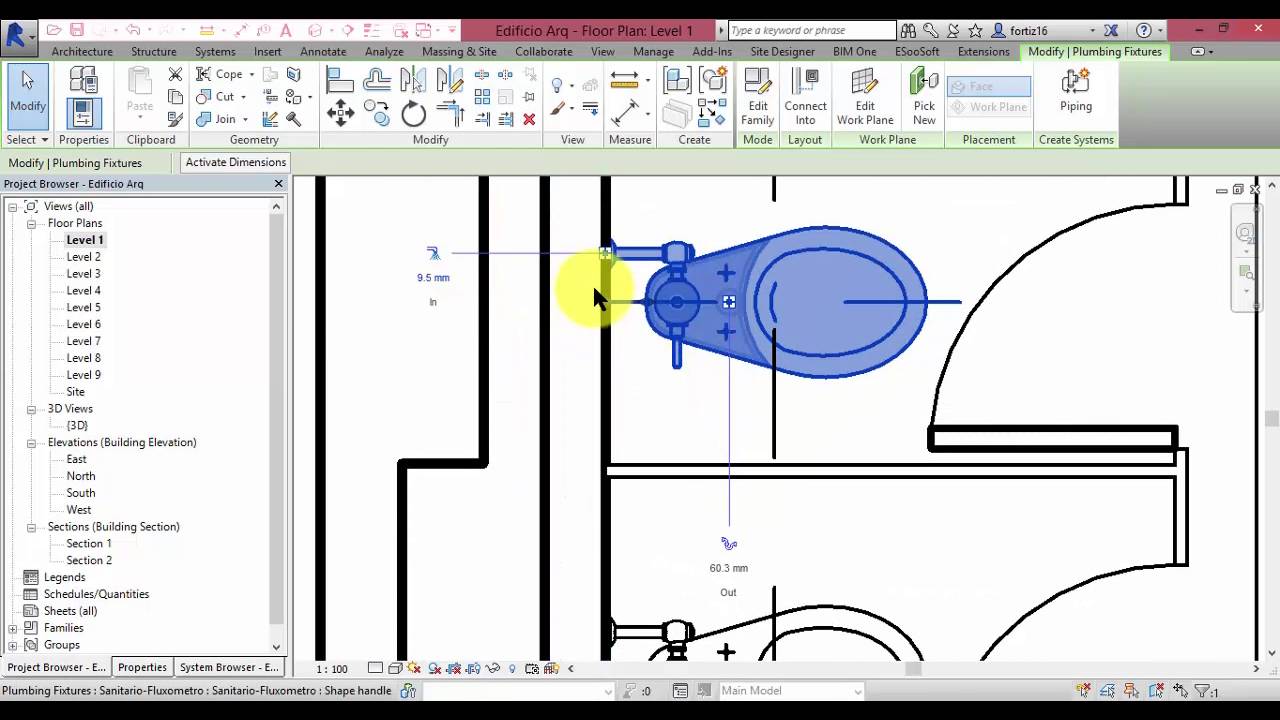Viewport: 1280px width, 720px height.
Task: Click the Demolish hammer icon
Action: [293, 119]
